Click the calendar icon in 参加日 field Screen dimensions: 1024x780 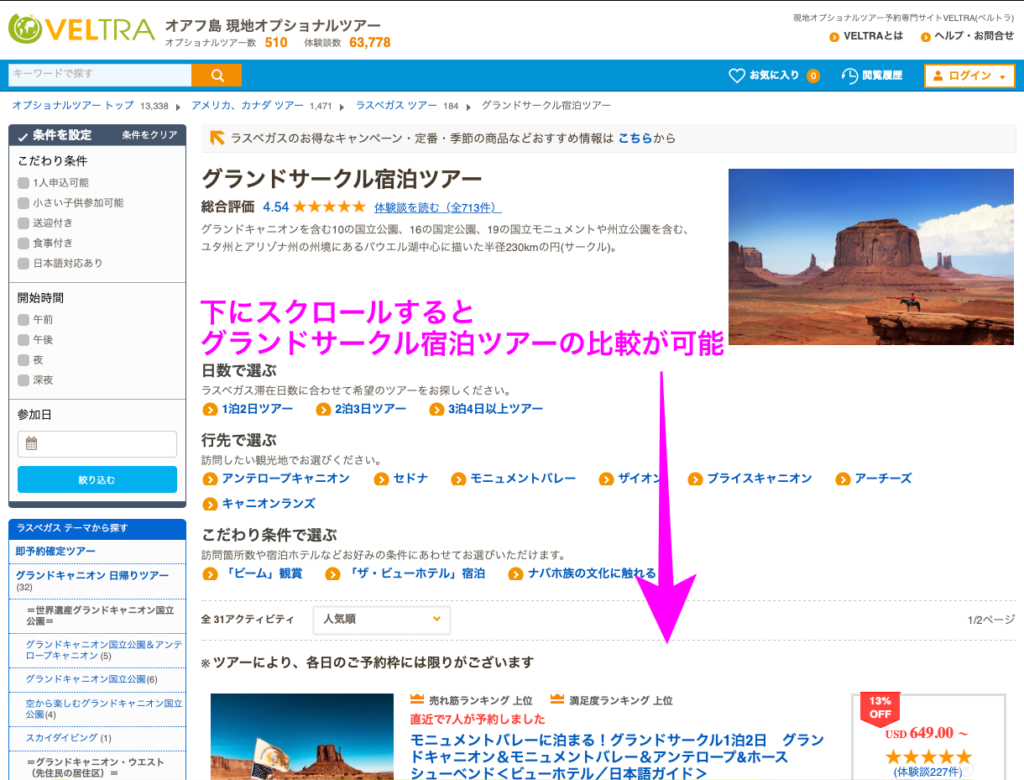pyautogui.click(x=31, y=444)
